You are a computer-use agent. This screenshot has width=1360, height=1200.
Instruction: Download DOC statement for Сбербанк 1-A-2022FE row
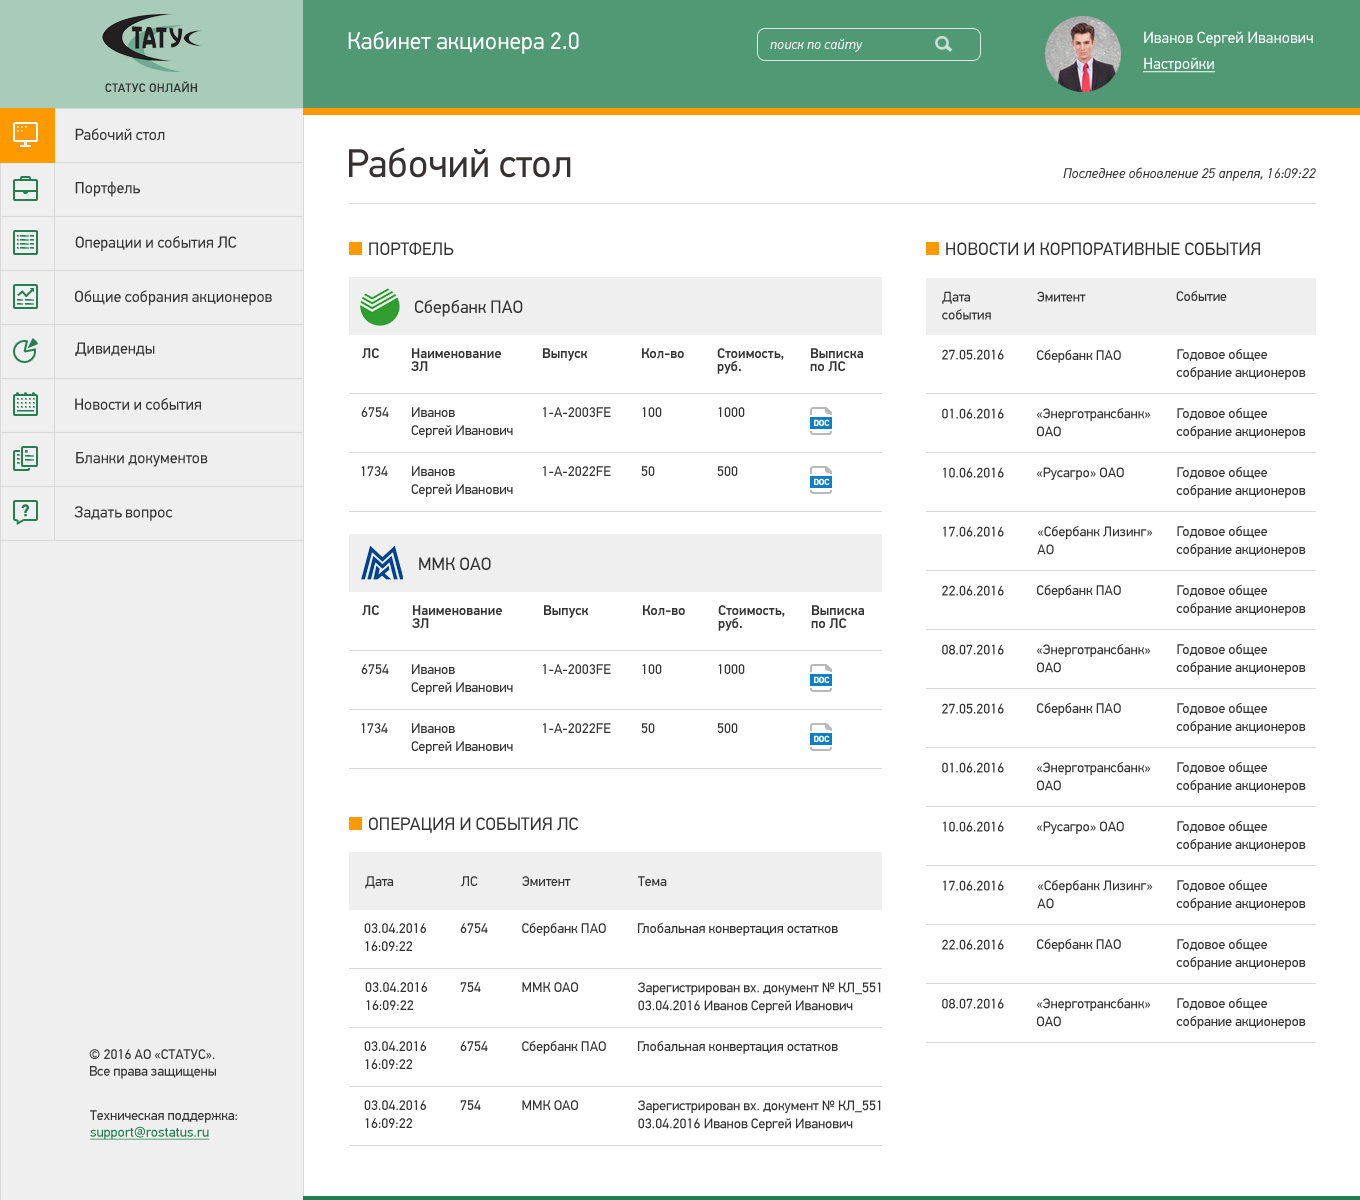(x=821, y=480)
